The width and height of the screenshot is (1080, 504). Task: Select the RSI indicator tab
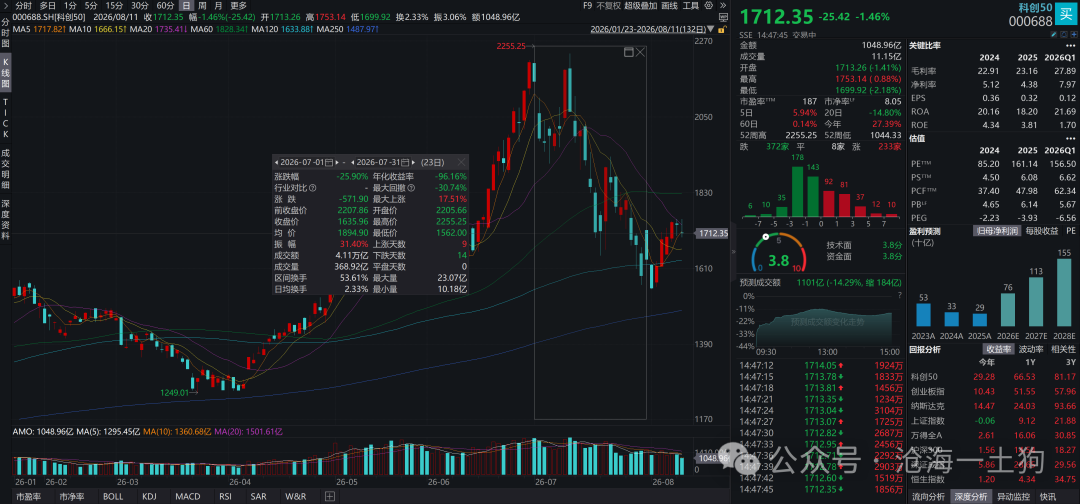pos(225,496)
